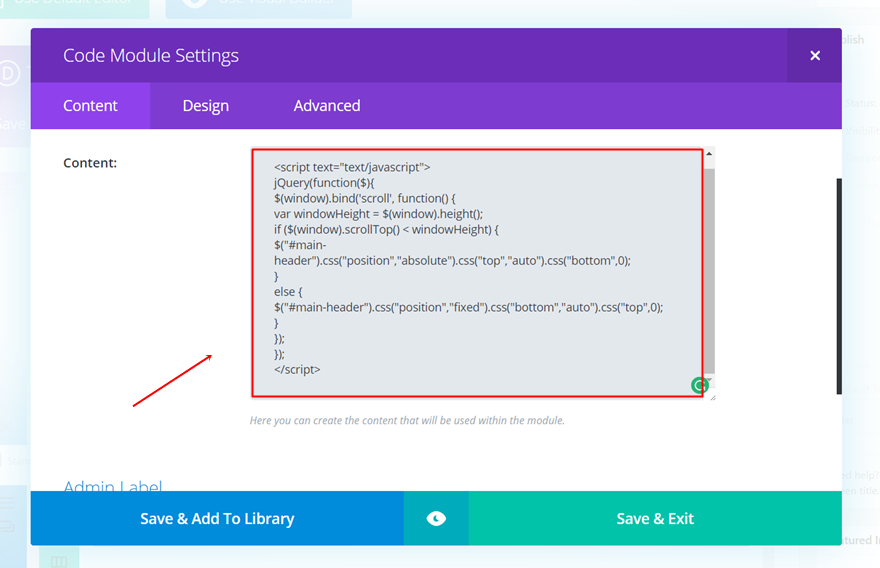Click the Admin Label section heading

pos(113,487)
